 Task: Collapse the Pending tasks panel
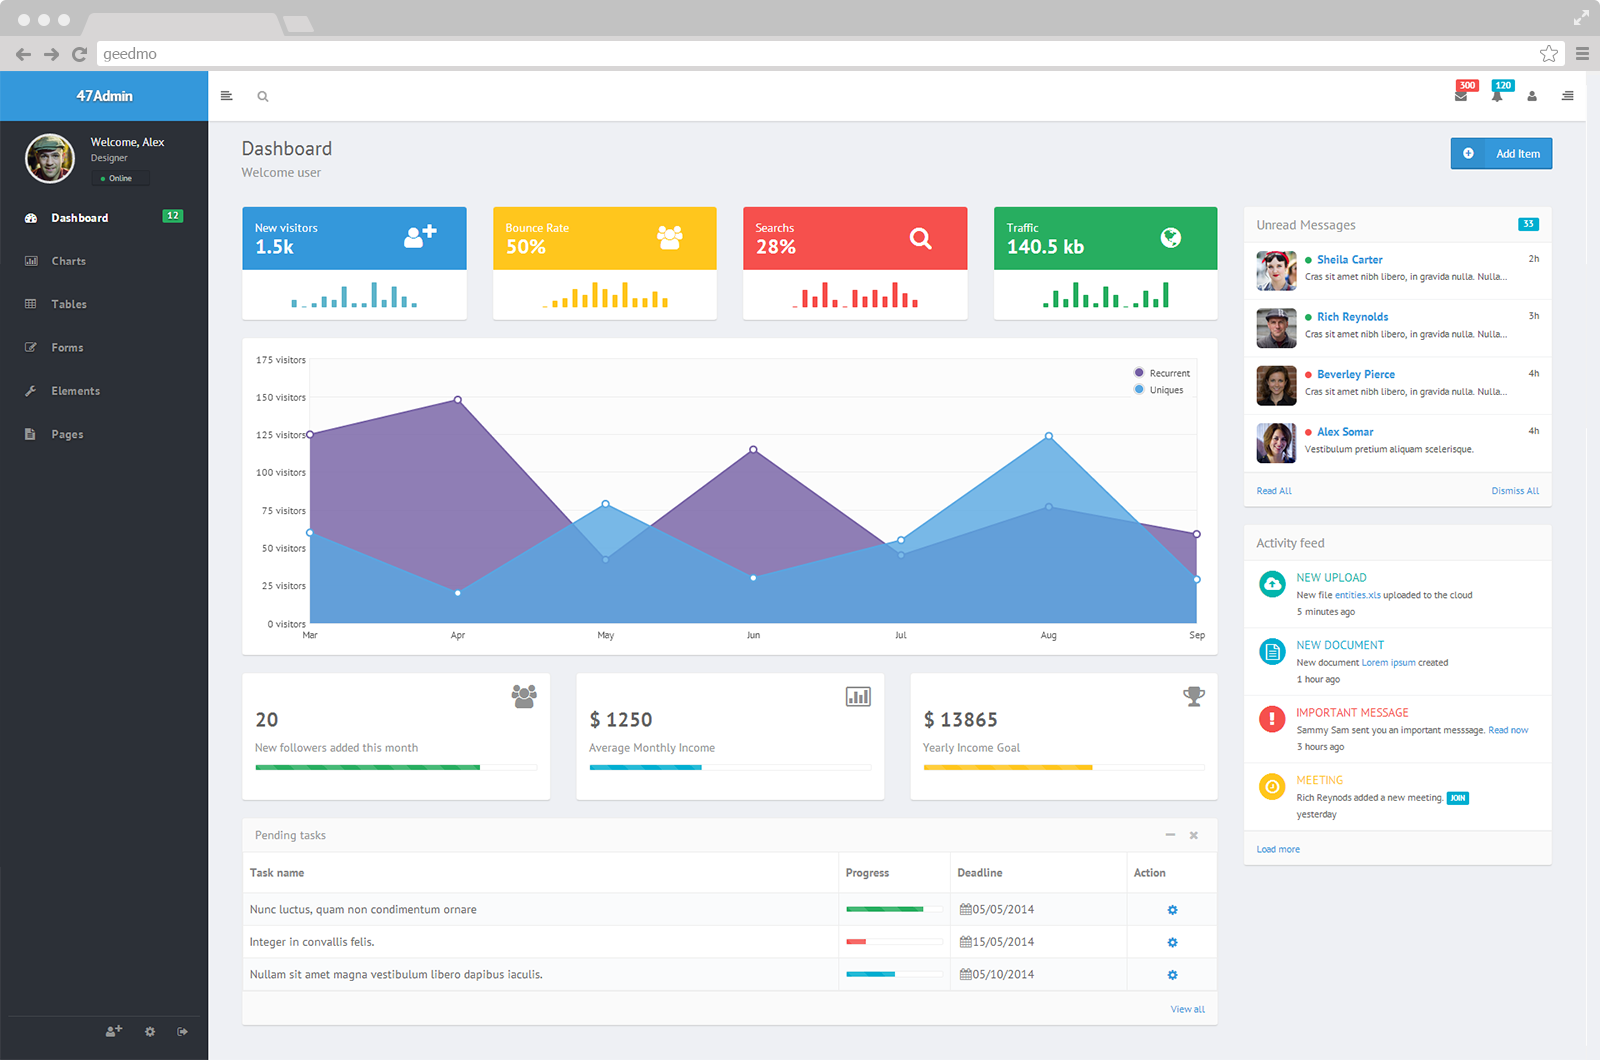coord(1170,835)
